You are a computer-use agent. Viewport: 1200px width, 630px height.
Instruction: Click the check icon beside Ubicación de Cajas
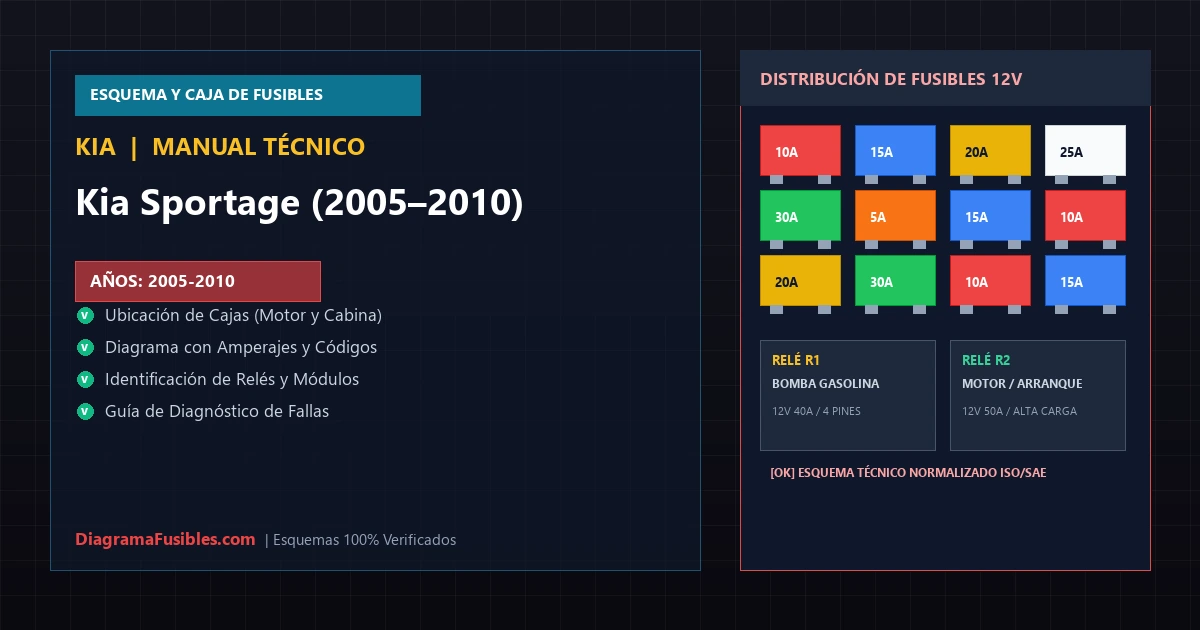click(x=85, y=316)
